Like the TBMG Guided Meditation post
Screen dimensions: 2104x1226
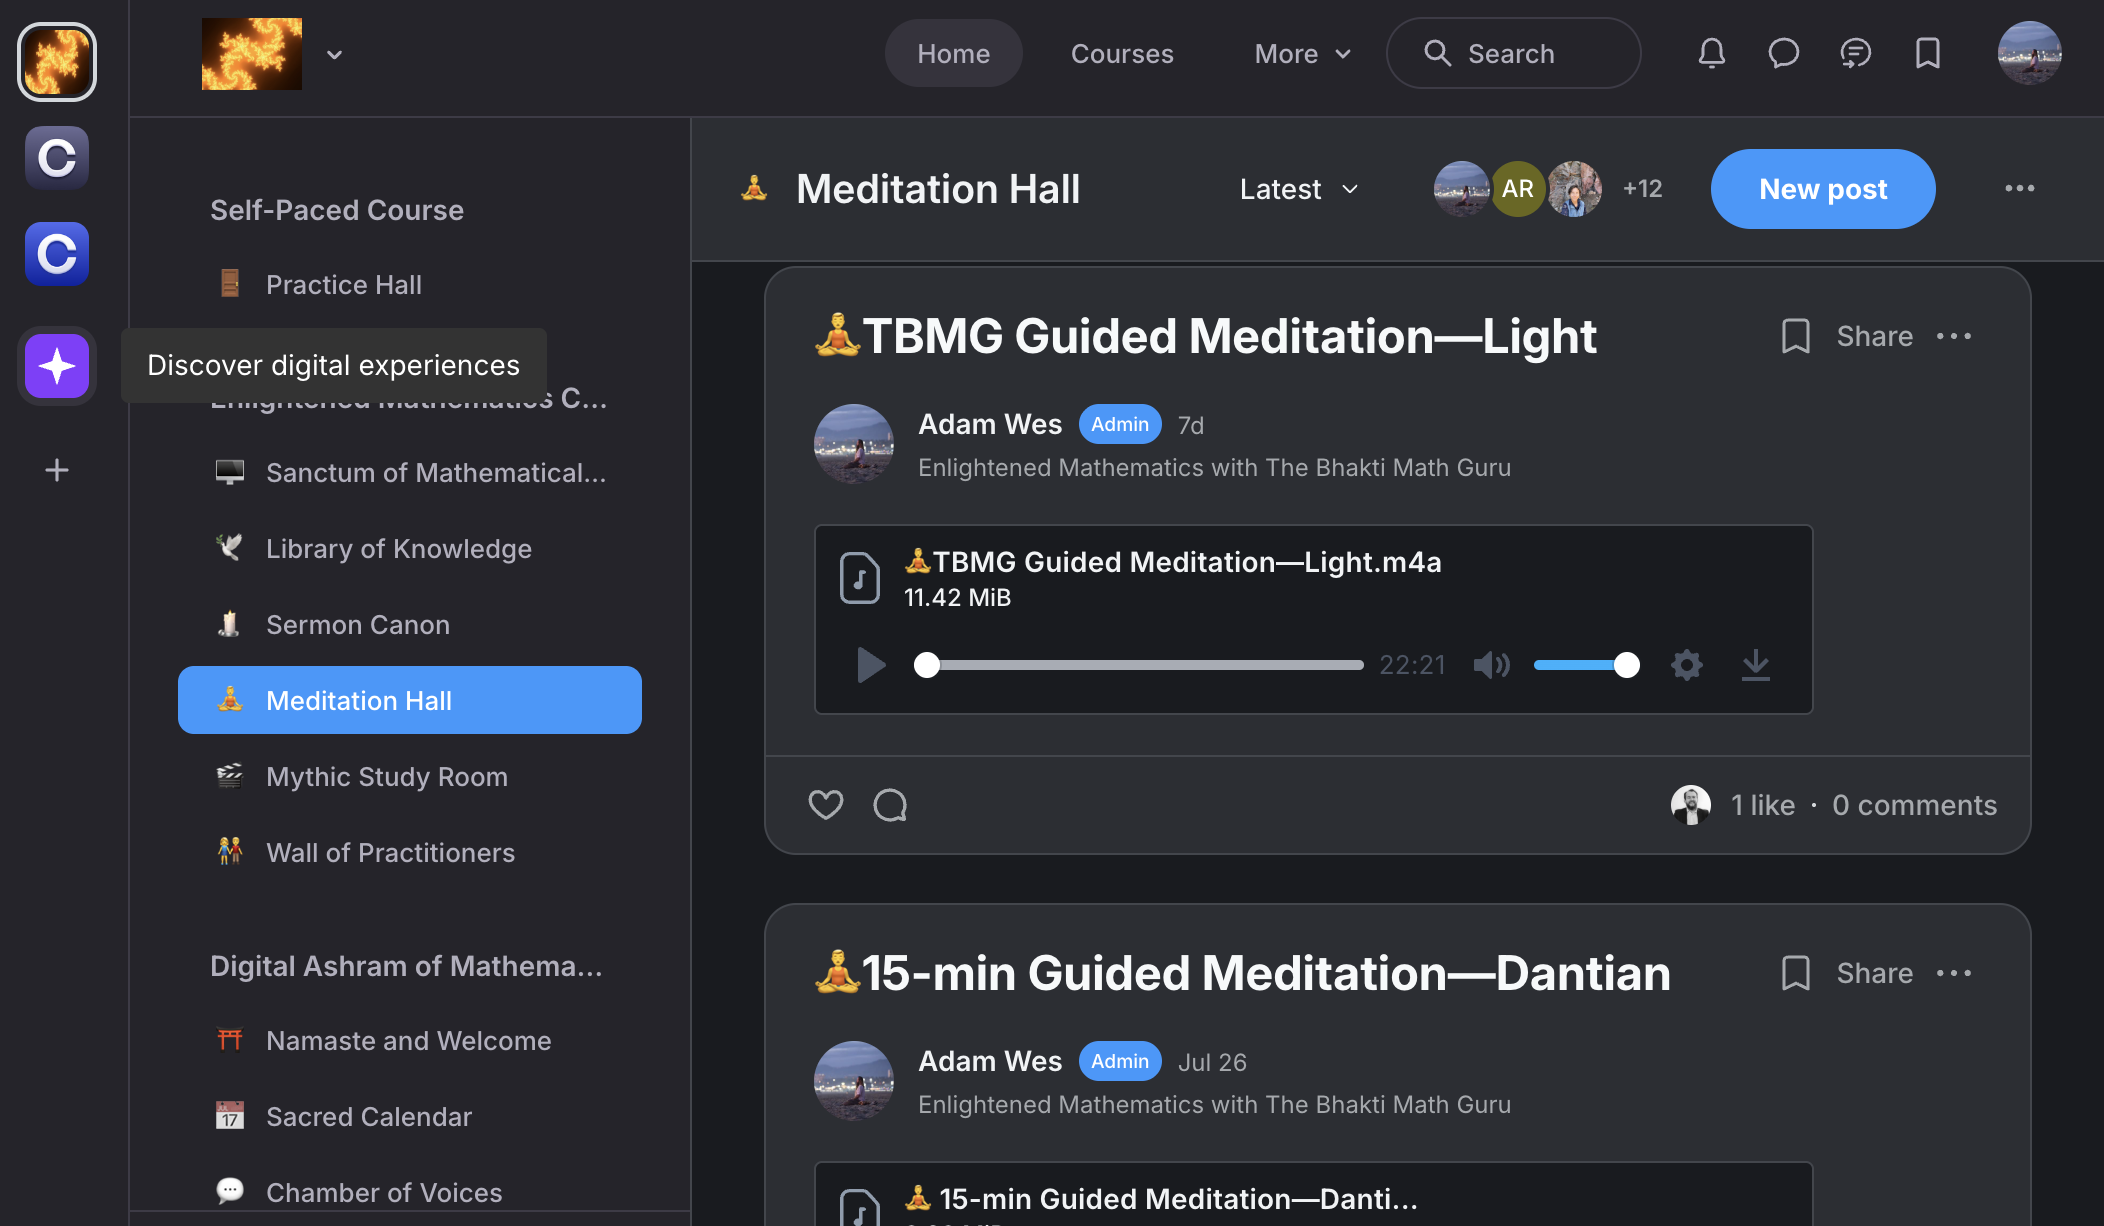coord(826,804)
